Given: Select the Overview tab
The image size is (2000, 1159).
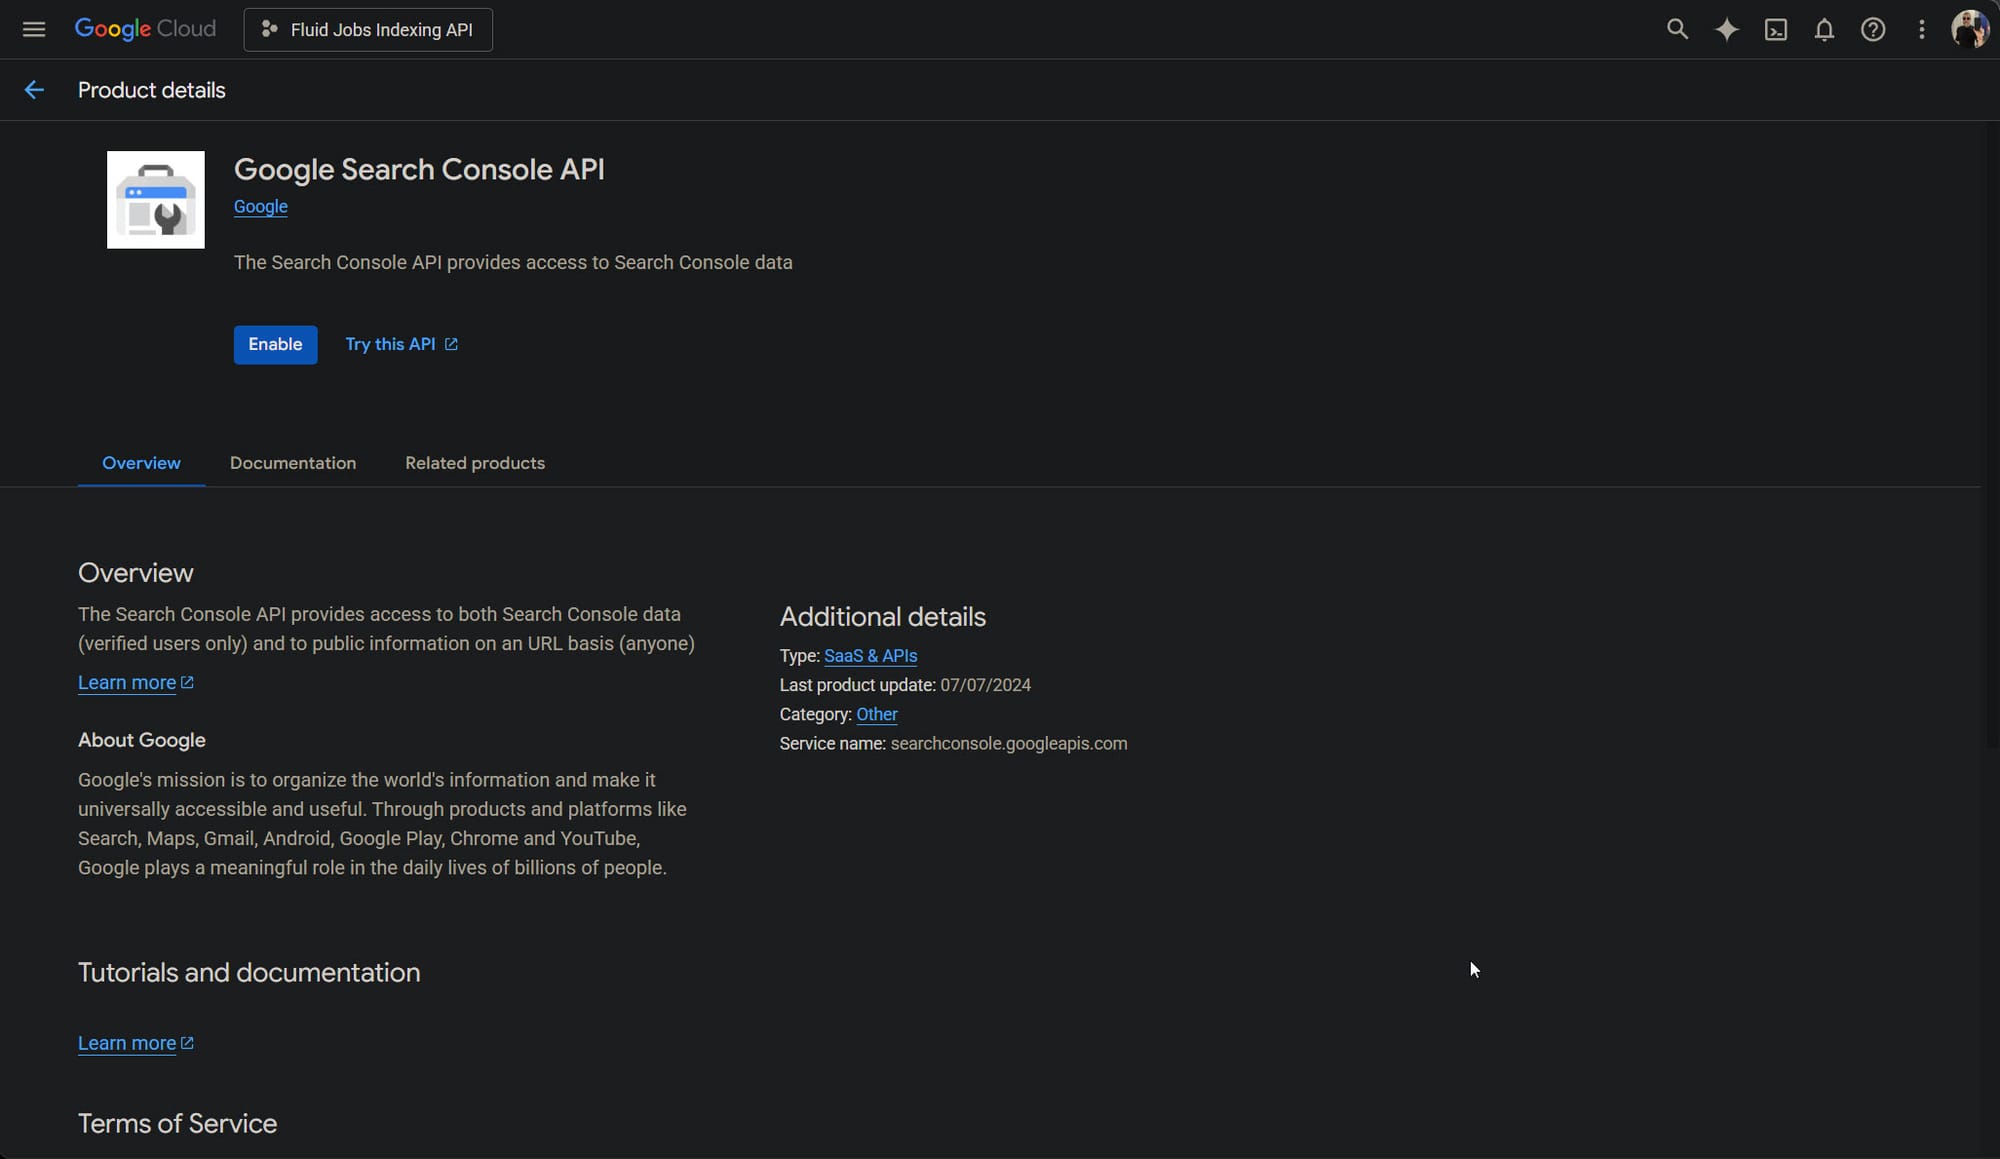Looking at the screenshot, I should point(141,463).
